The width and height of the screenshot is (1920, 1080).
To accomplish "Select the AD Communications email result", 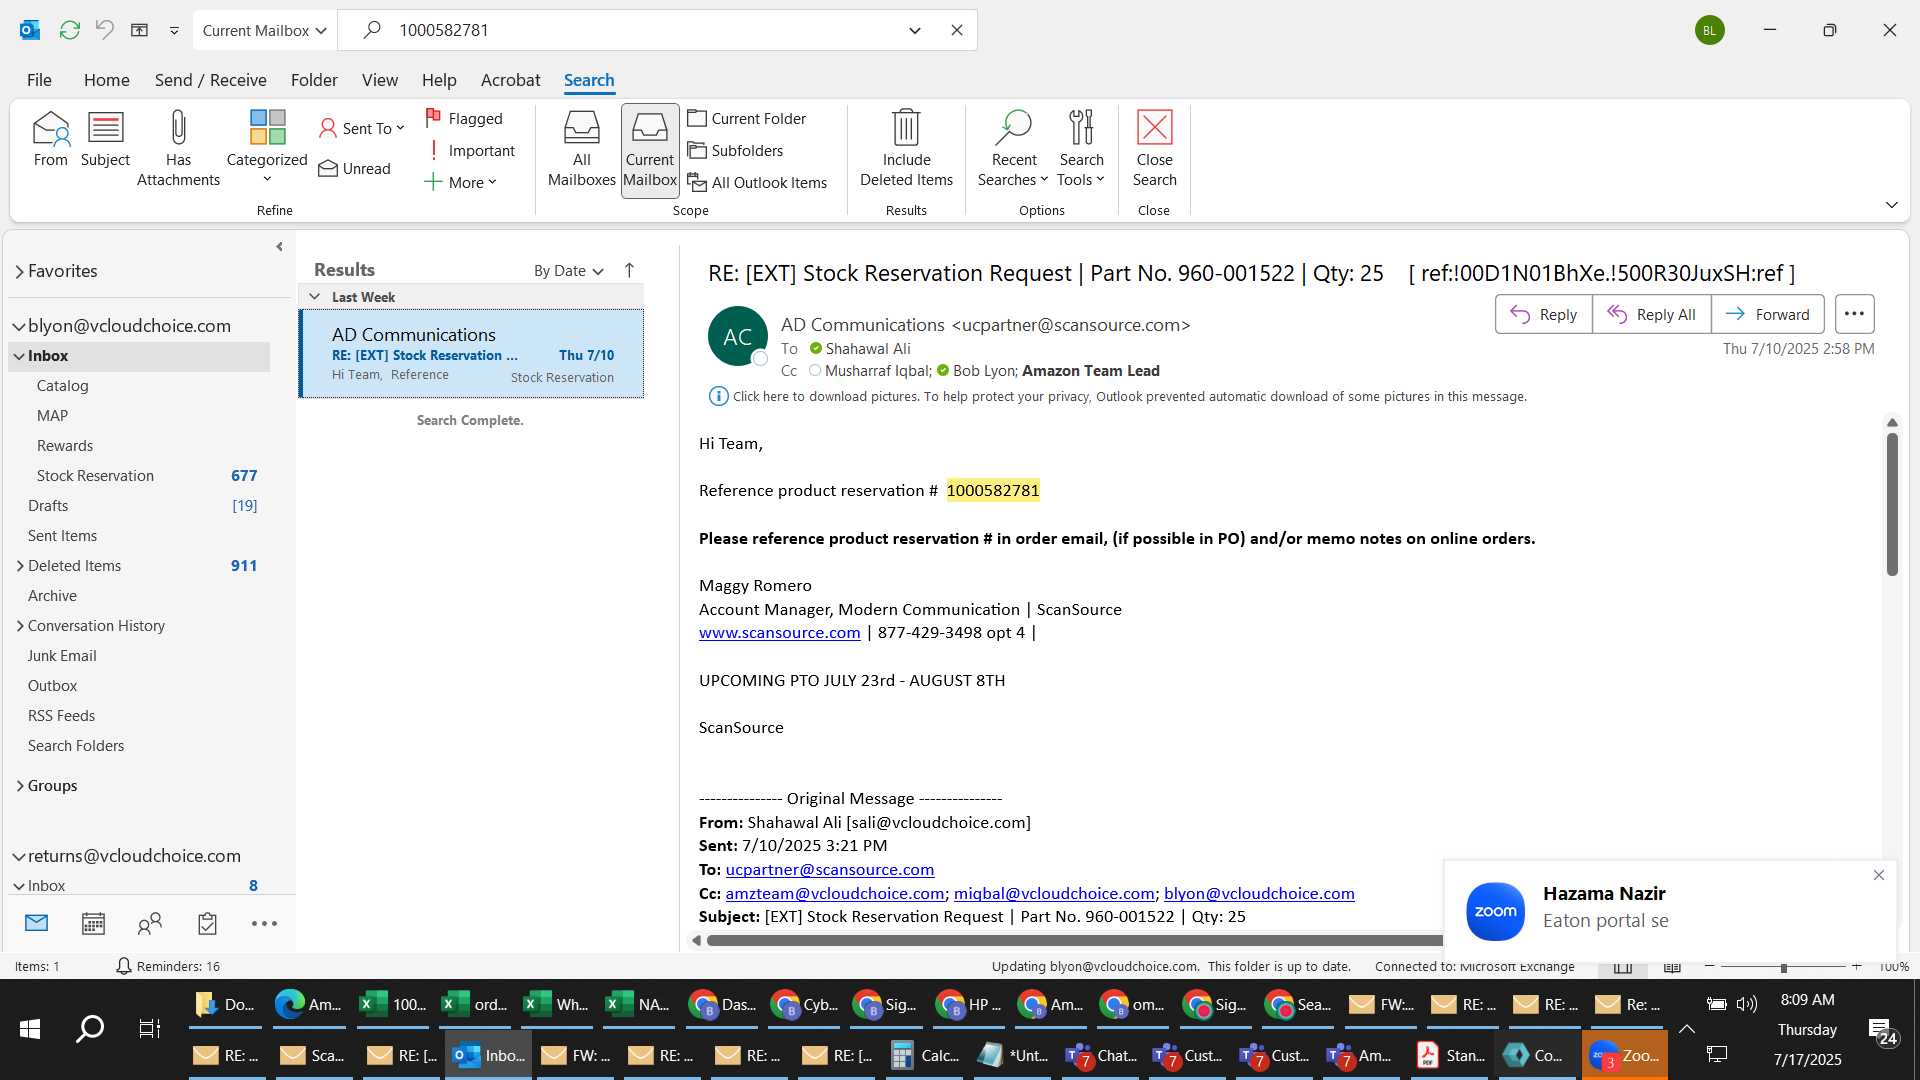I will (471, 354).
